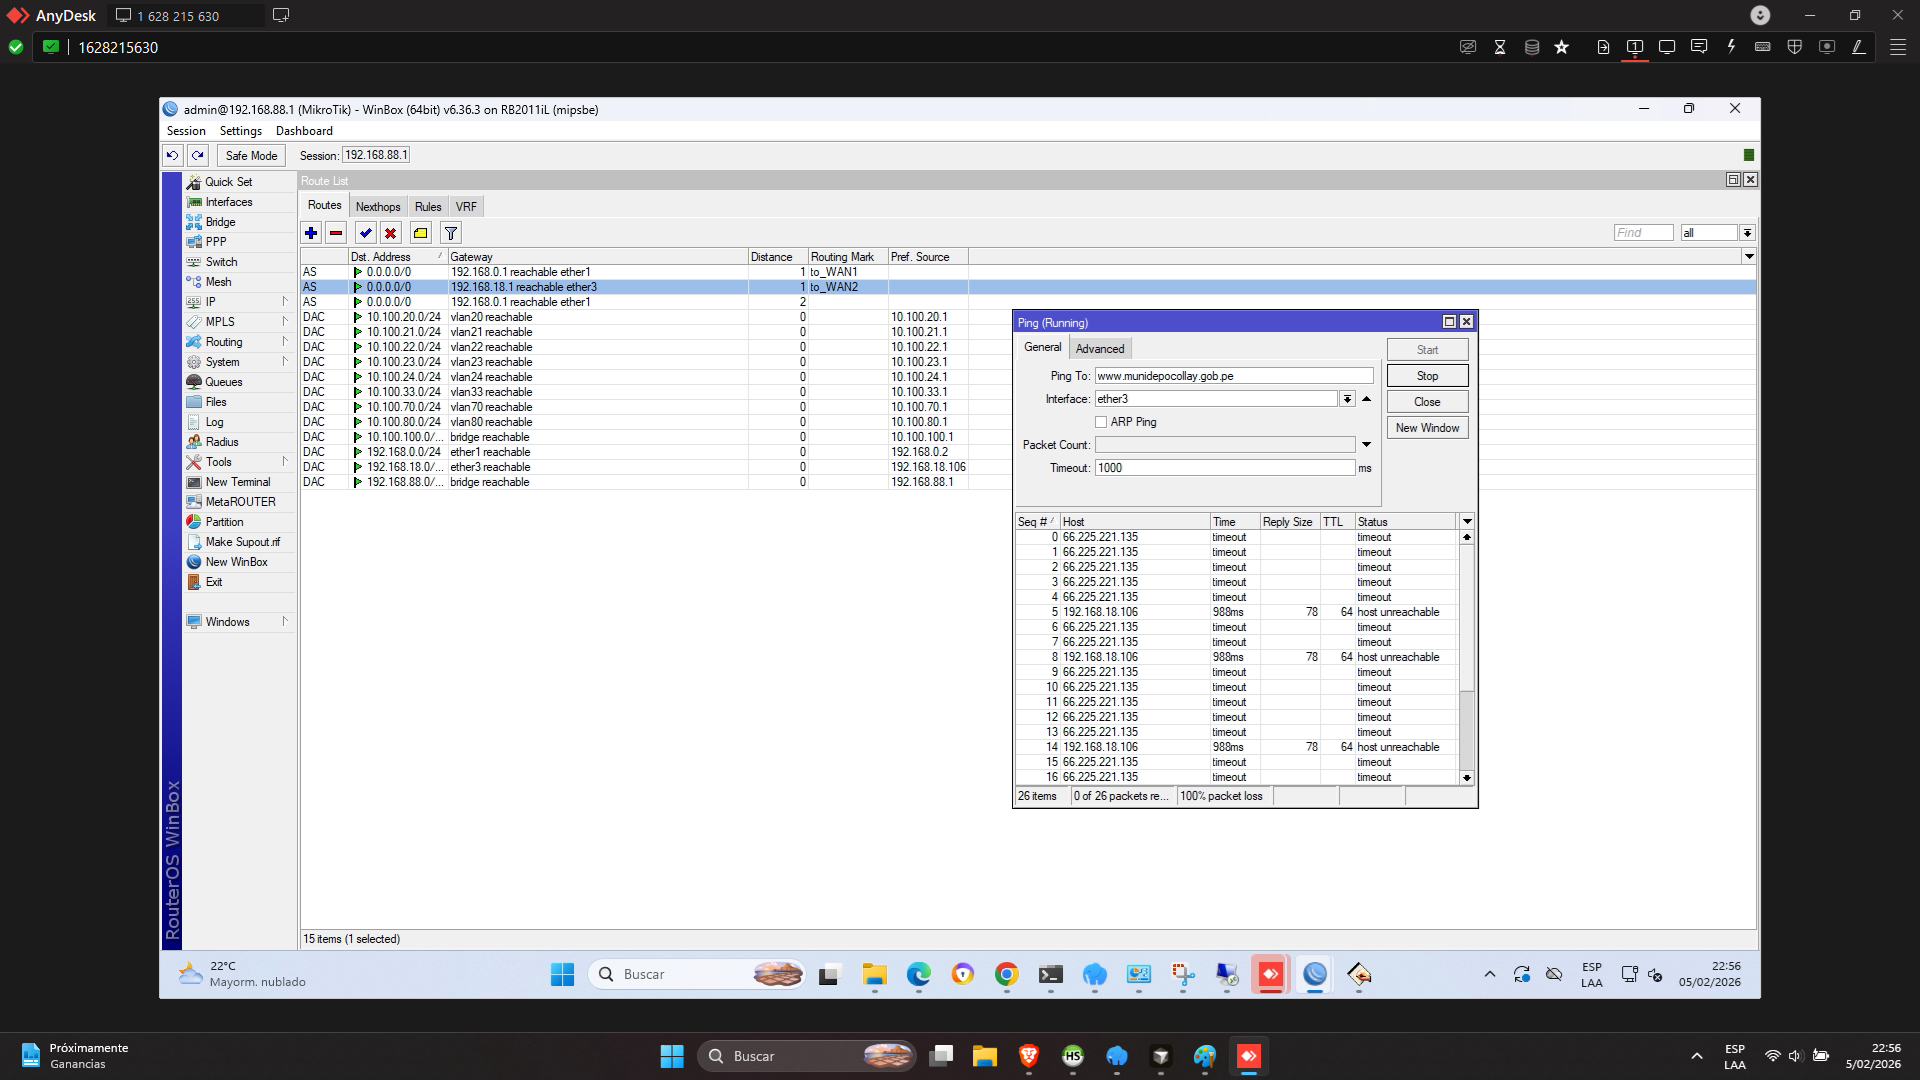
Task: Open Queues in the WinBox sidebar
Action: click(x=223, y=382)
